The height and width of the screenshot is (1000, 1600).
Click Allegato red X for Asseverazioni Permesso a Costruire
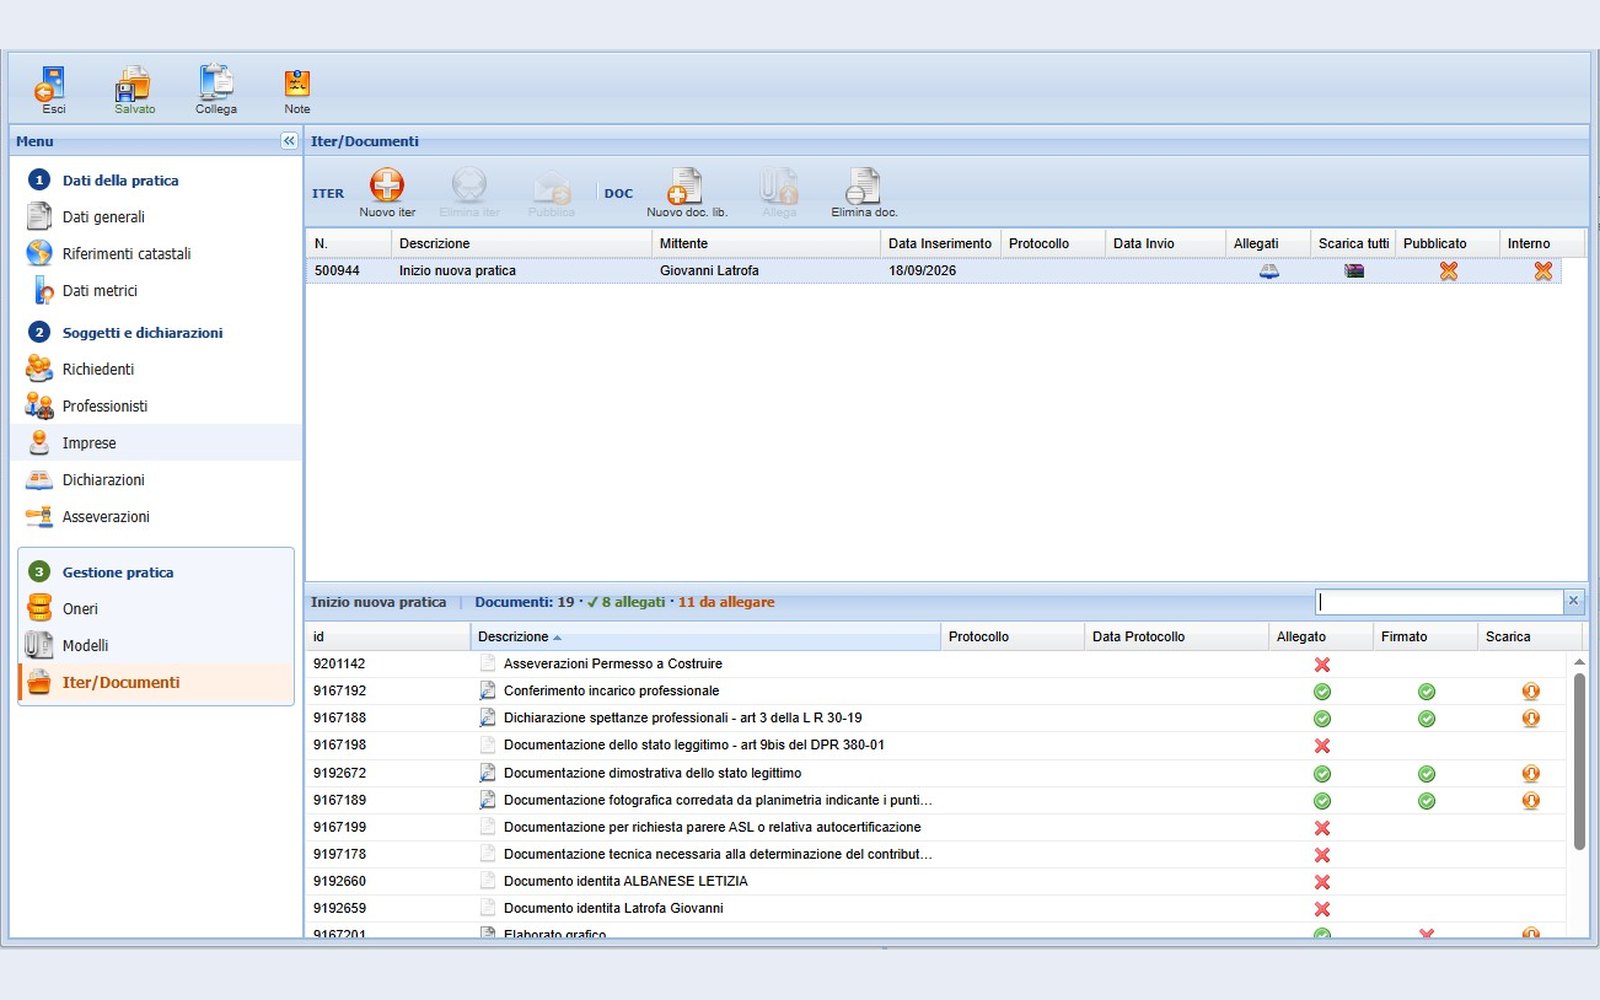(1322, 664)
